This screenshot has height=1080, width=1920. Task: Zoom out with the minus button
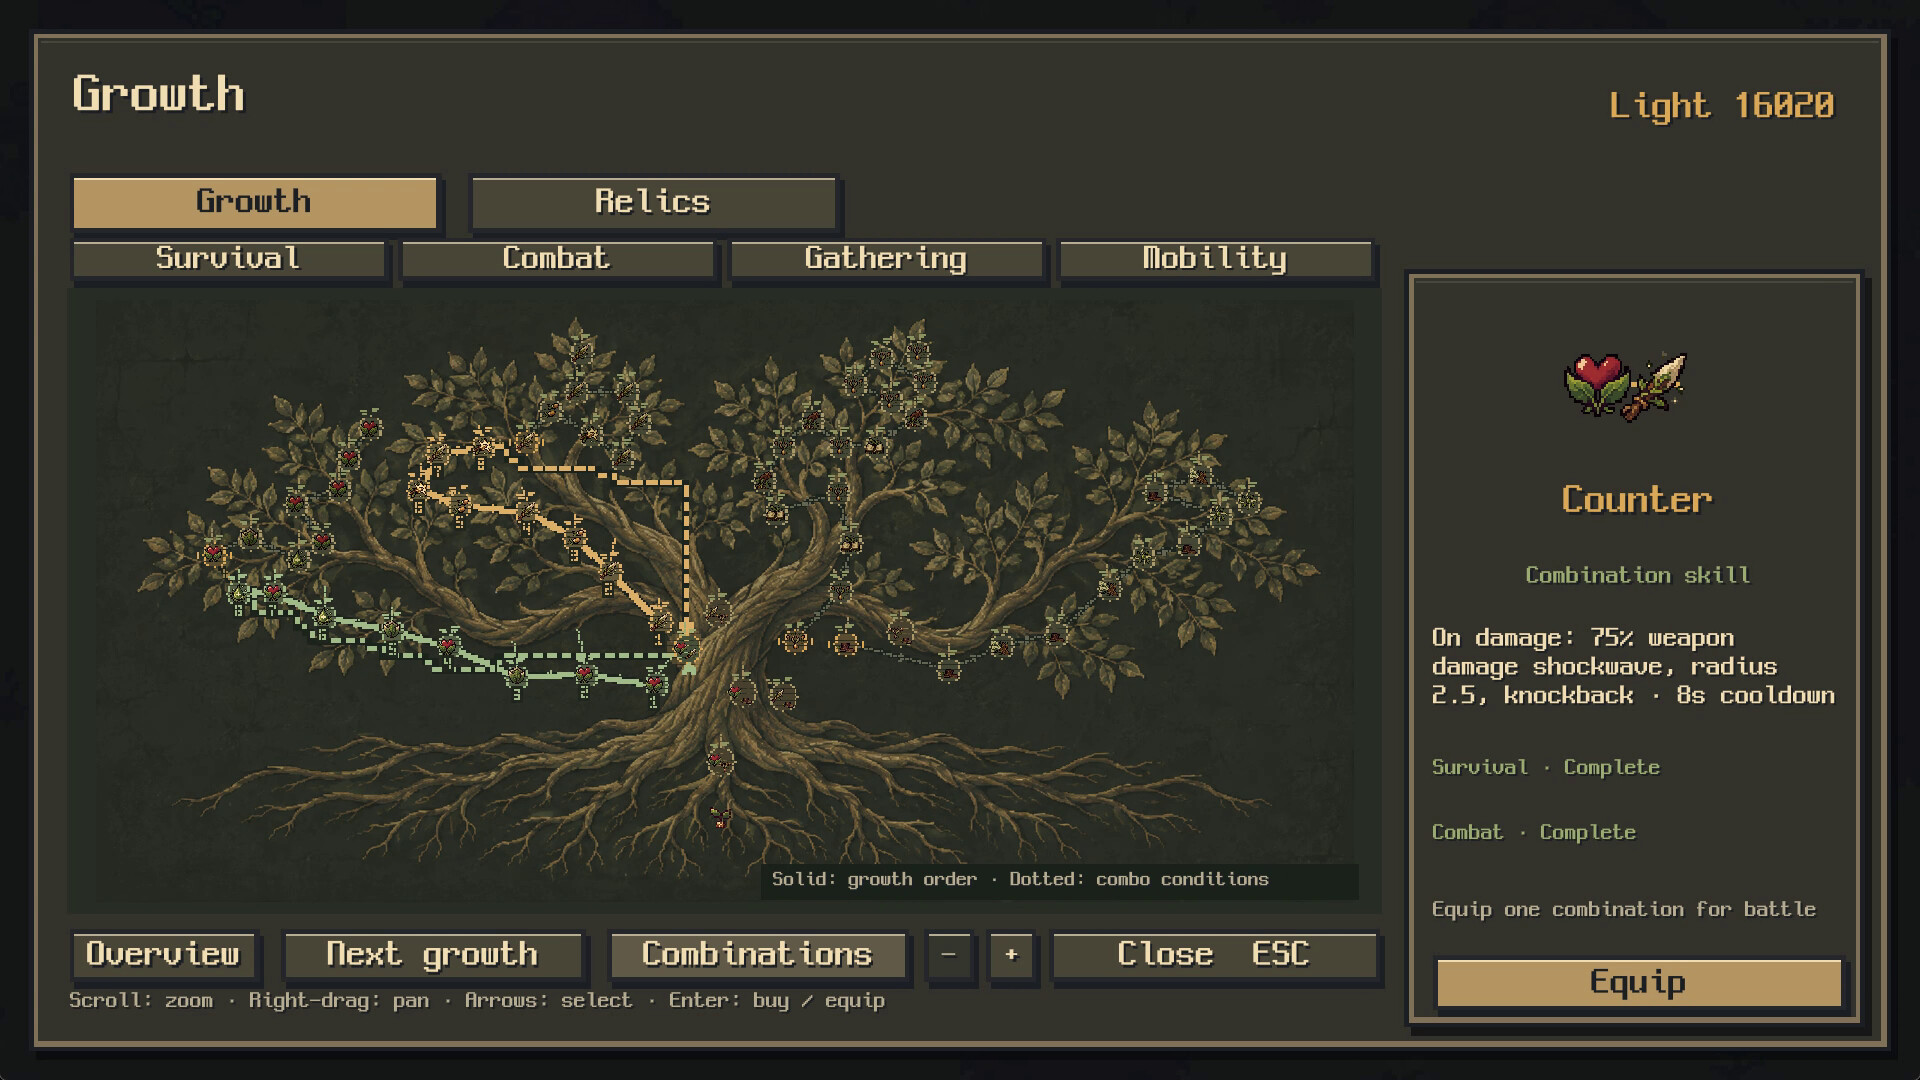click(948, 956)
